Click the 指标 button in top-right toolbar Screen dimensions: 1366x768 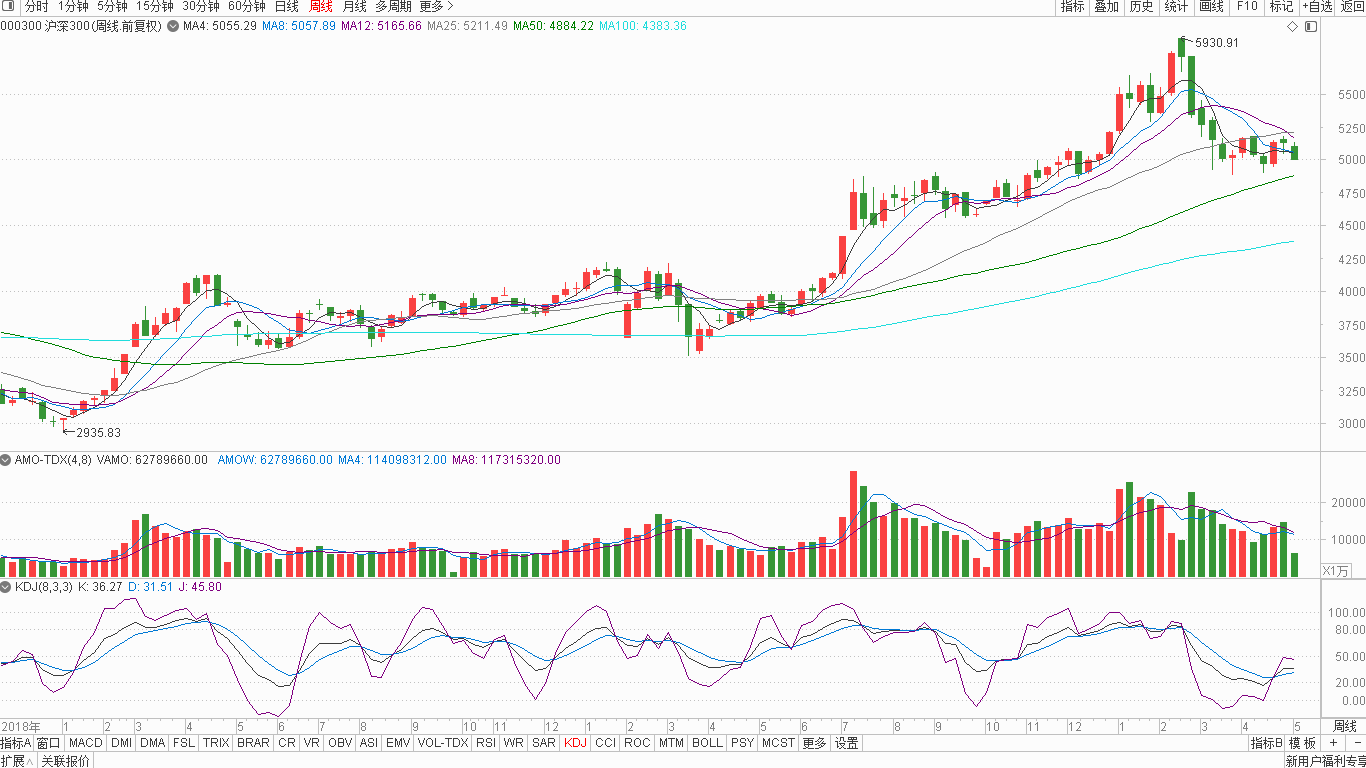(x=1072, y=6)
